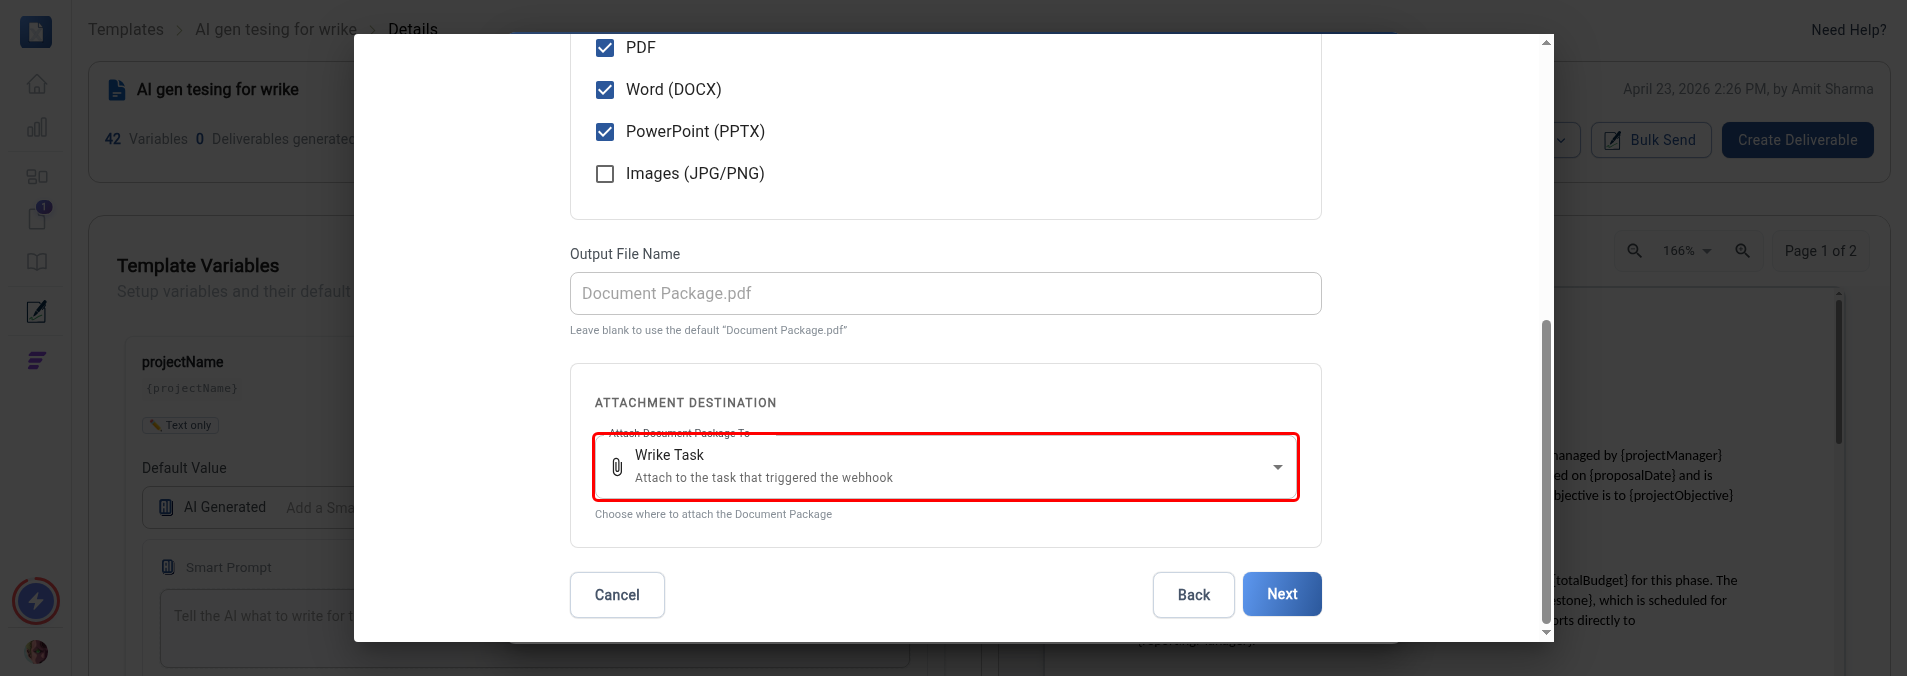Open AI gen tesing for wrike breadcrumb
1907x676 pixels.
click(276, 29)
